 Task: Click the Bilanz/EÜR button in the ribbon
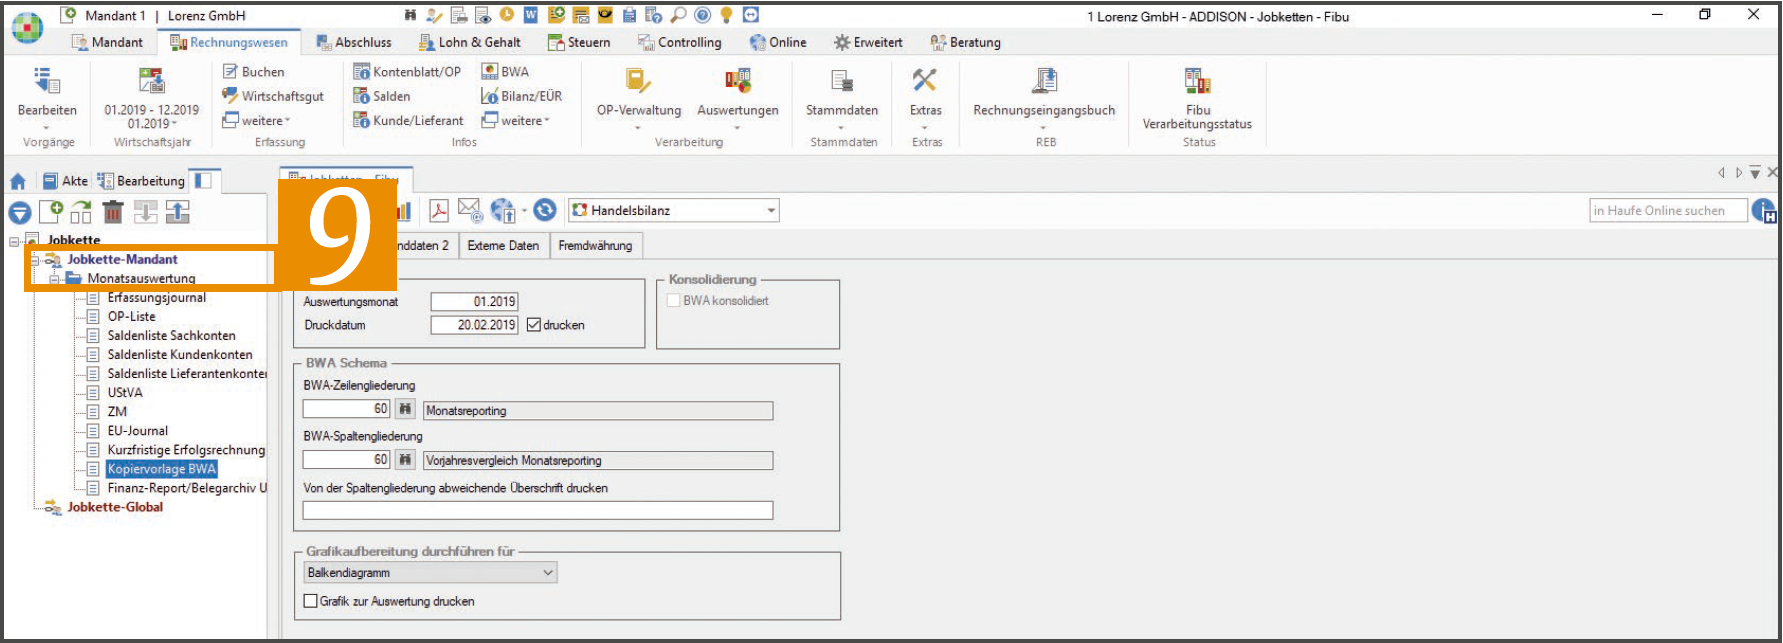click(522, 96)
